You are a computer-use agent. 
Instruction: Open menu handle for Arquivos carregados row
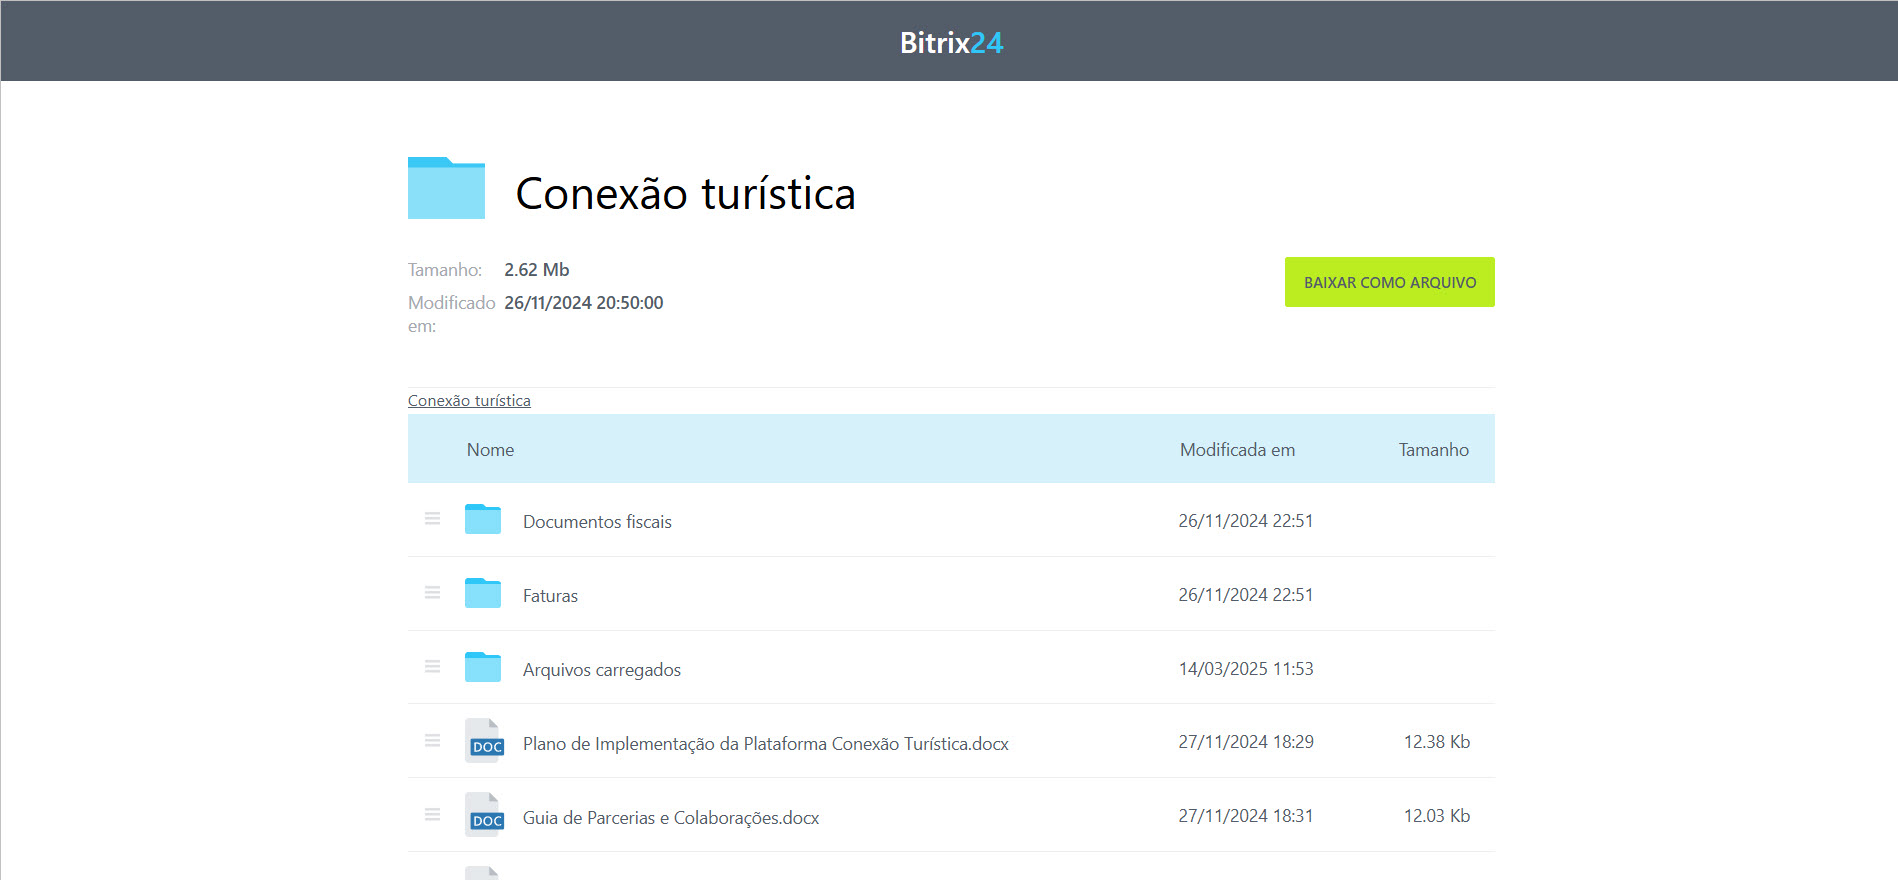tap(432, 667)
